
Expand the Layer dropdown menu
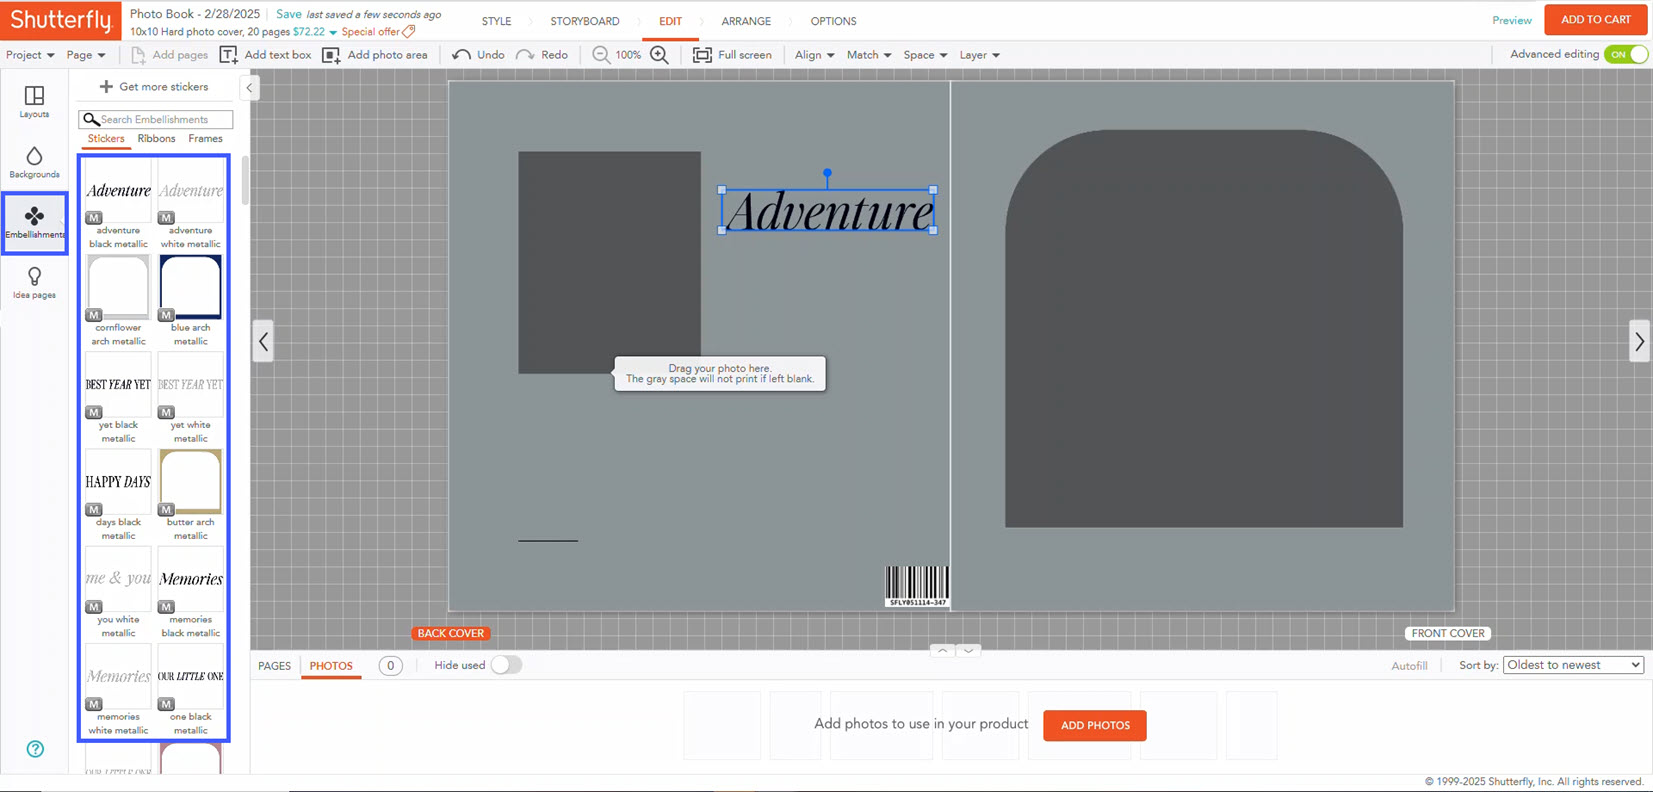coord(979,55)
